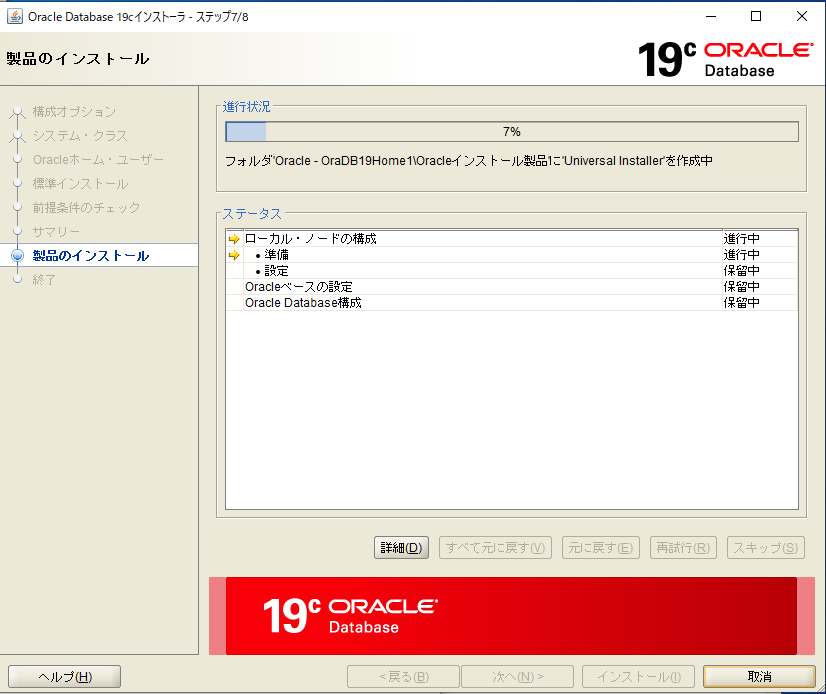Select the 前提条件のチェック step
Screen dimensions: 826x694
click(86, 208)
